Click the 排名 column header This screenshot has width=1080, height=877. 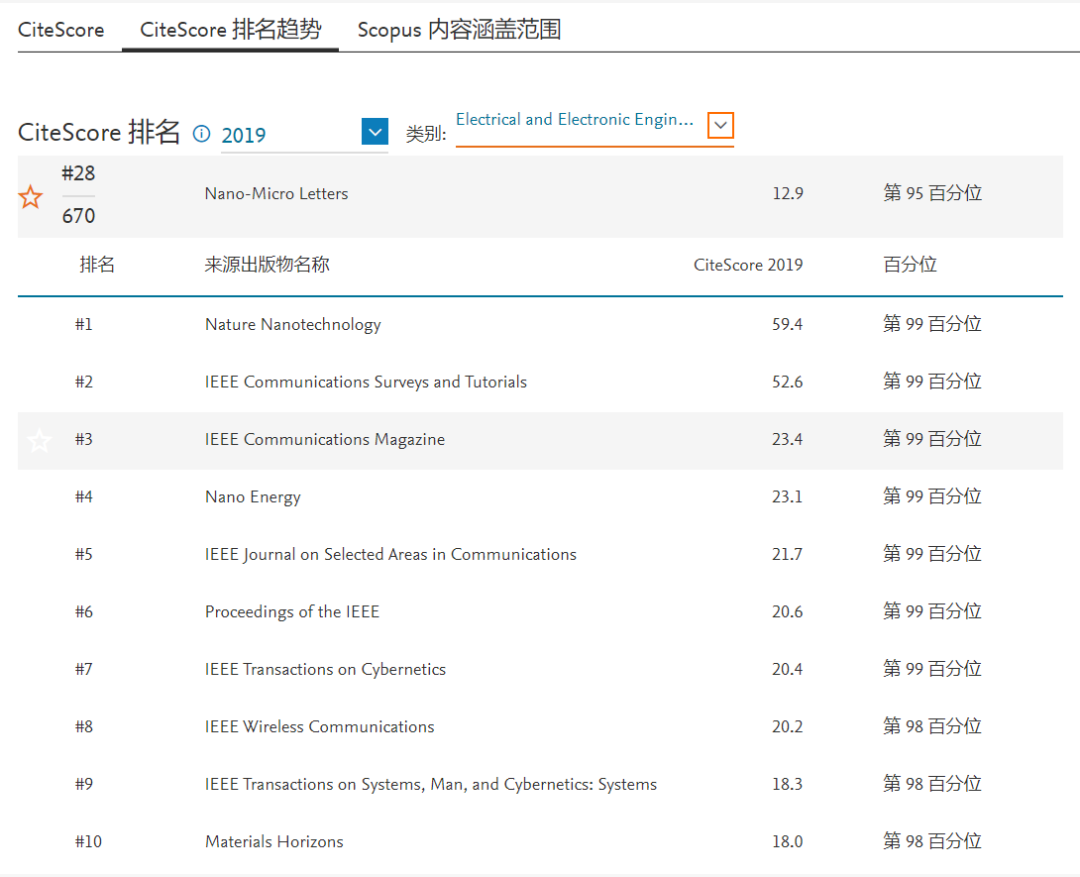click(x=97, y=265)
